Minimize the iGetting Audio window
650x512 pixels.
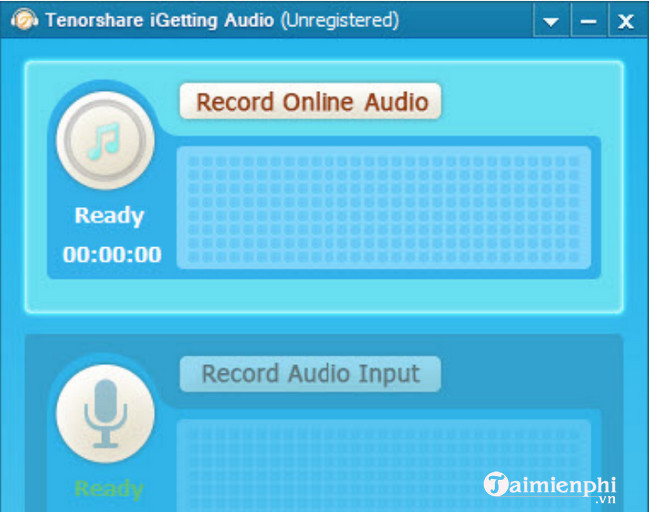[x=588, y=21]
